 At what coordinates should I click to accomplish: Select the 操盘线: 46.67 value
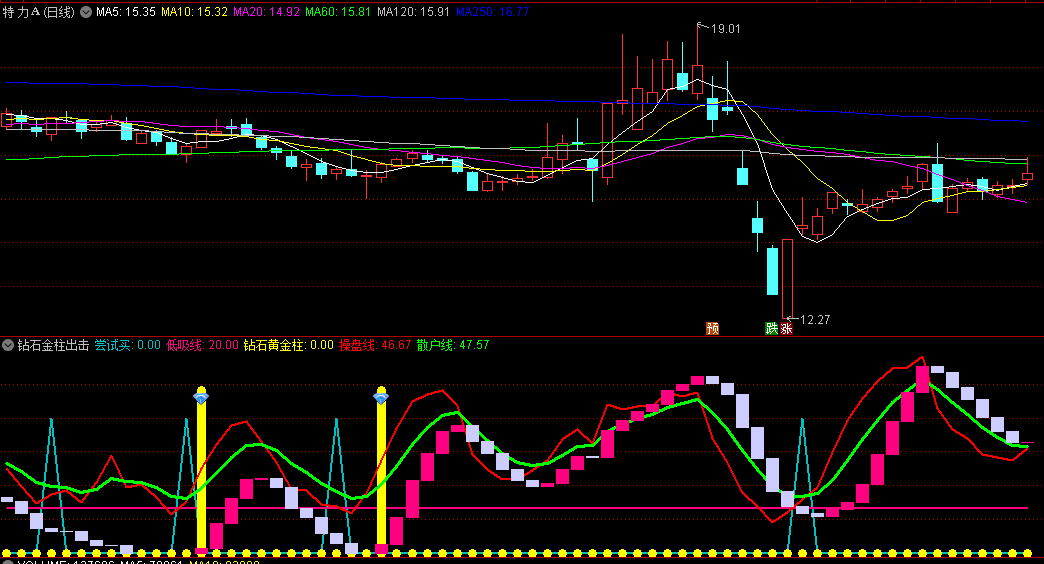[x=375, y=345]
